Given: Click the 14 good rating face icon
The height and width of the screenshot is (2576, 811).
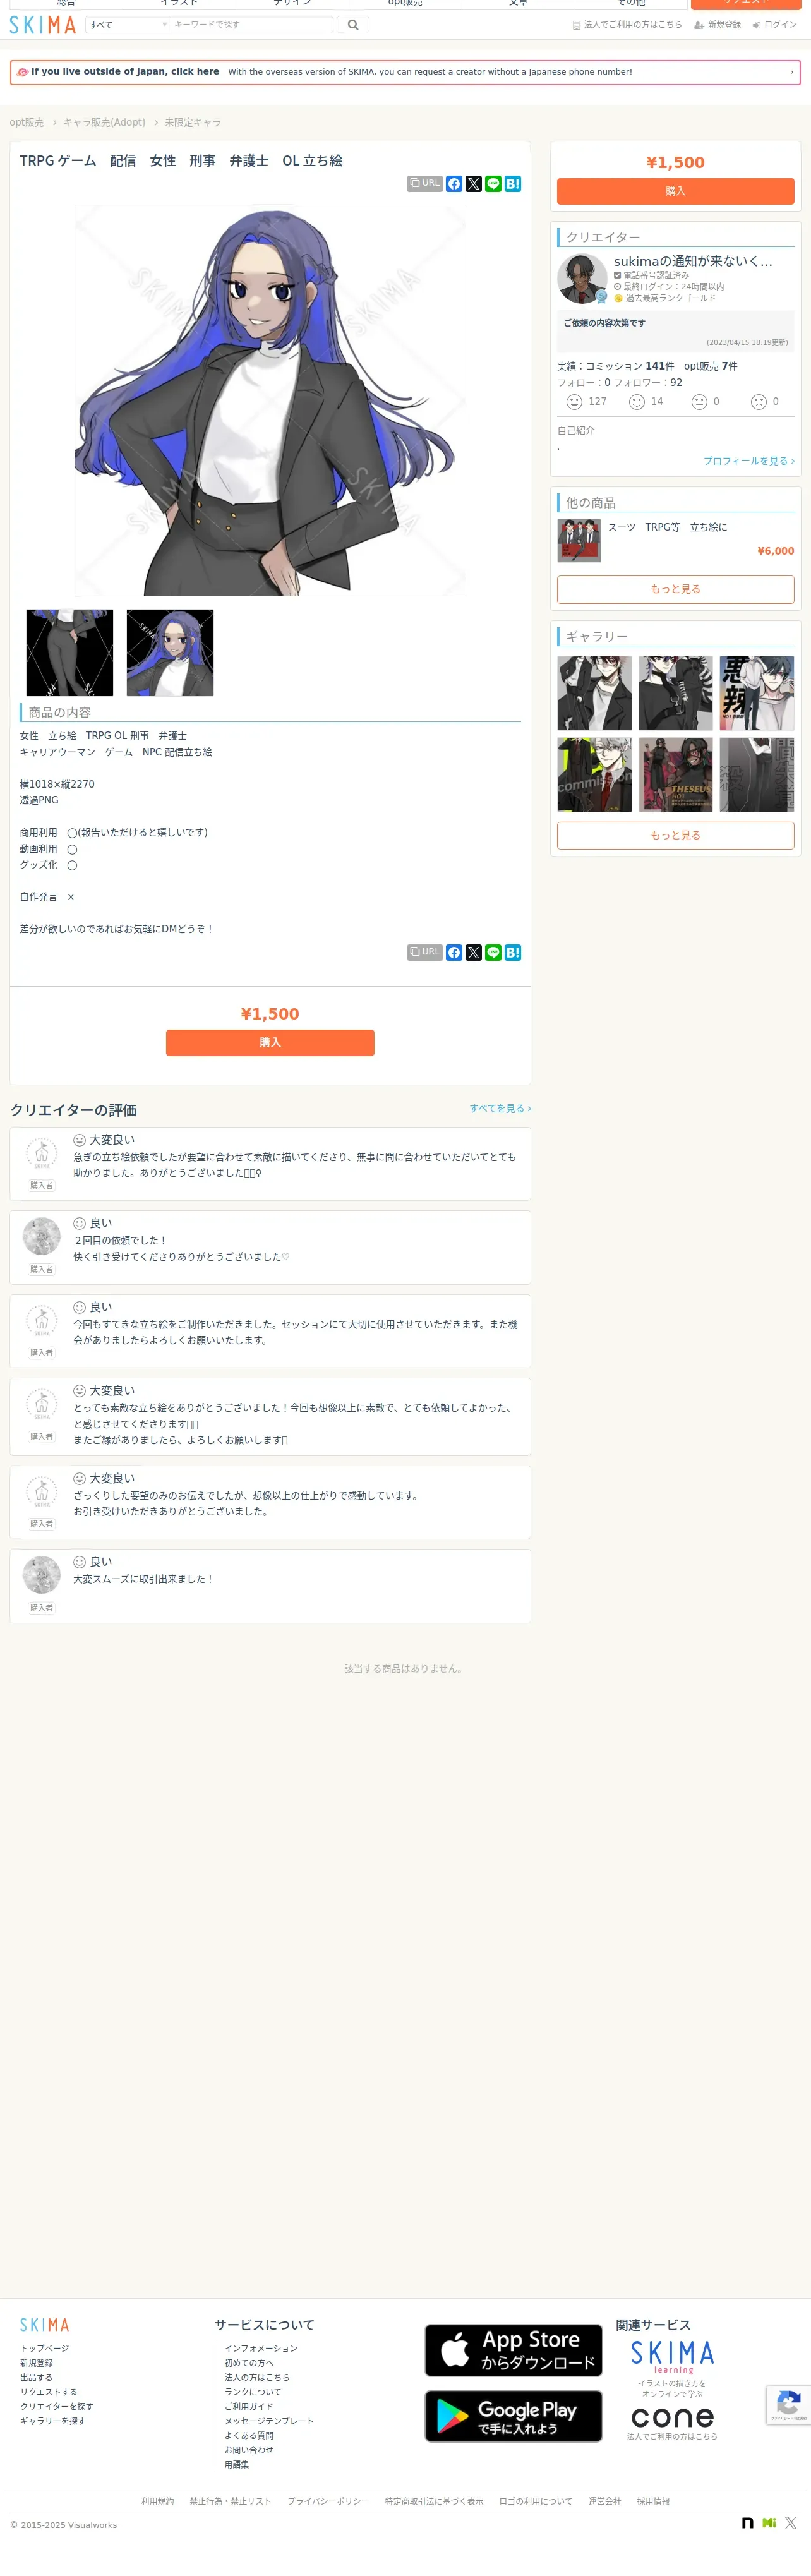Looking at the screenshot, I should point(636,402).
